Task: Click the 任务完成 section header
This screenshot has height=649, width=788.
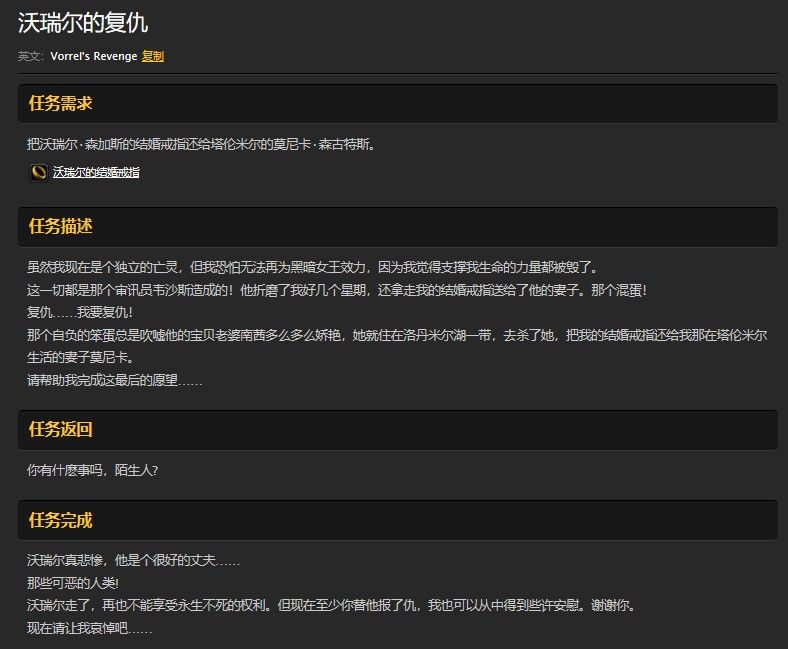Action: tap(398, 520)
